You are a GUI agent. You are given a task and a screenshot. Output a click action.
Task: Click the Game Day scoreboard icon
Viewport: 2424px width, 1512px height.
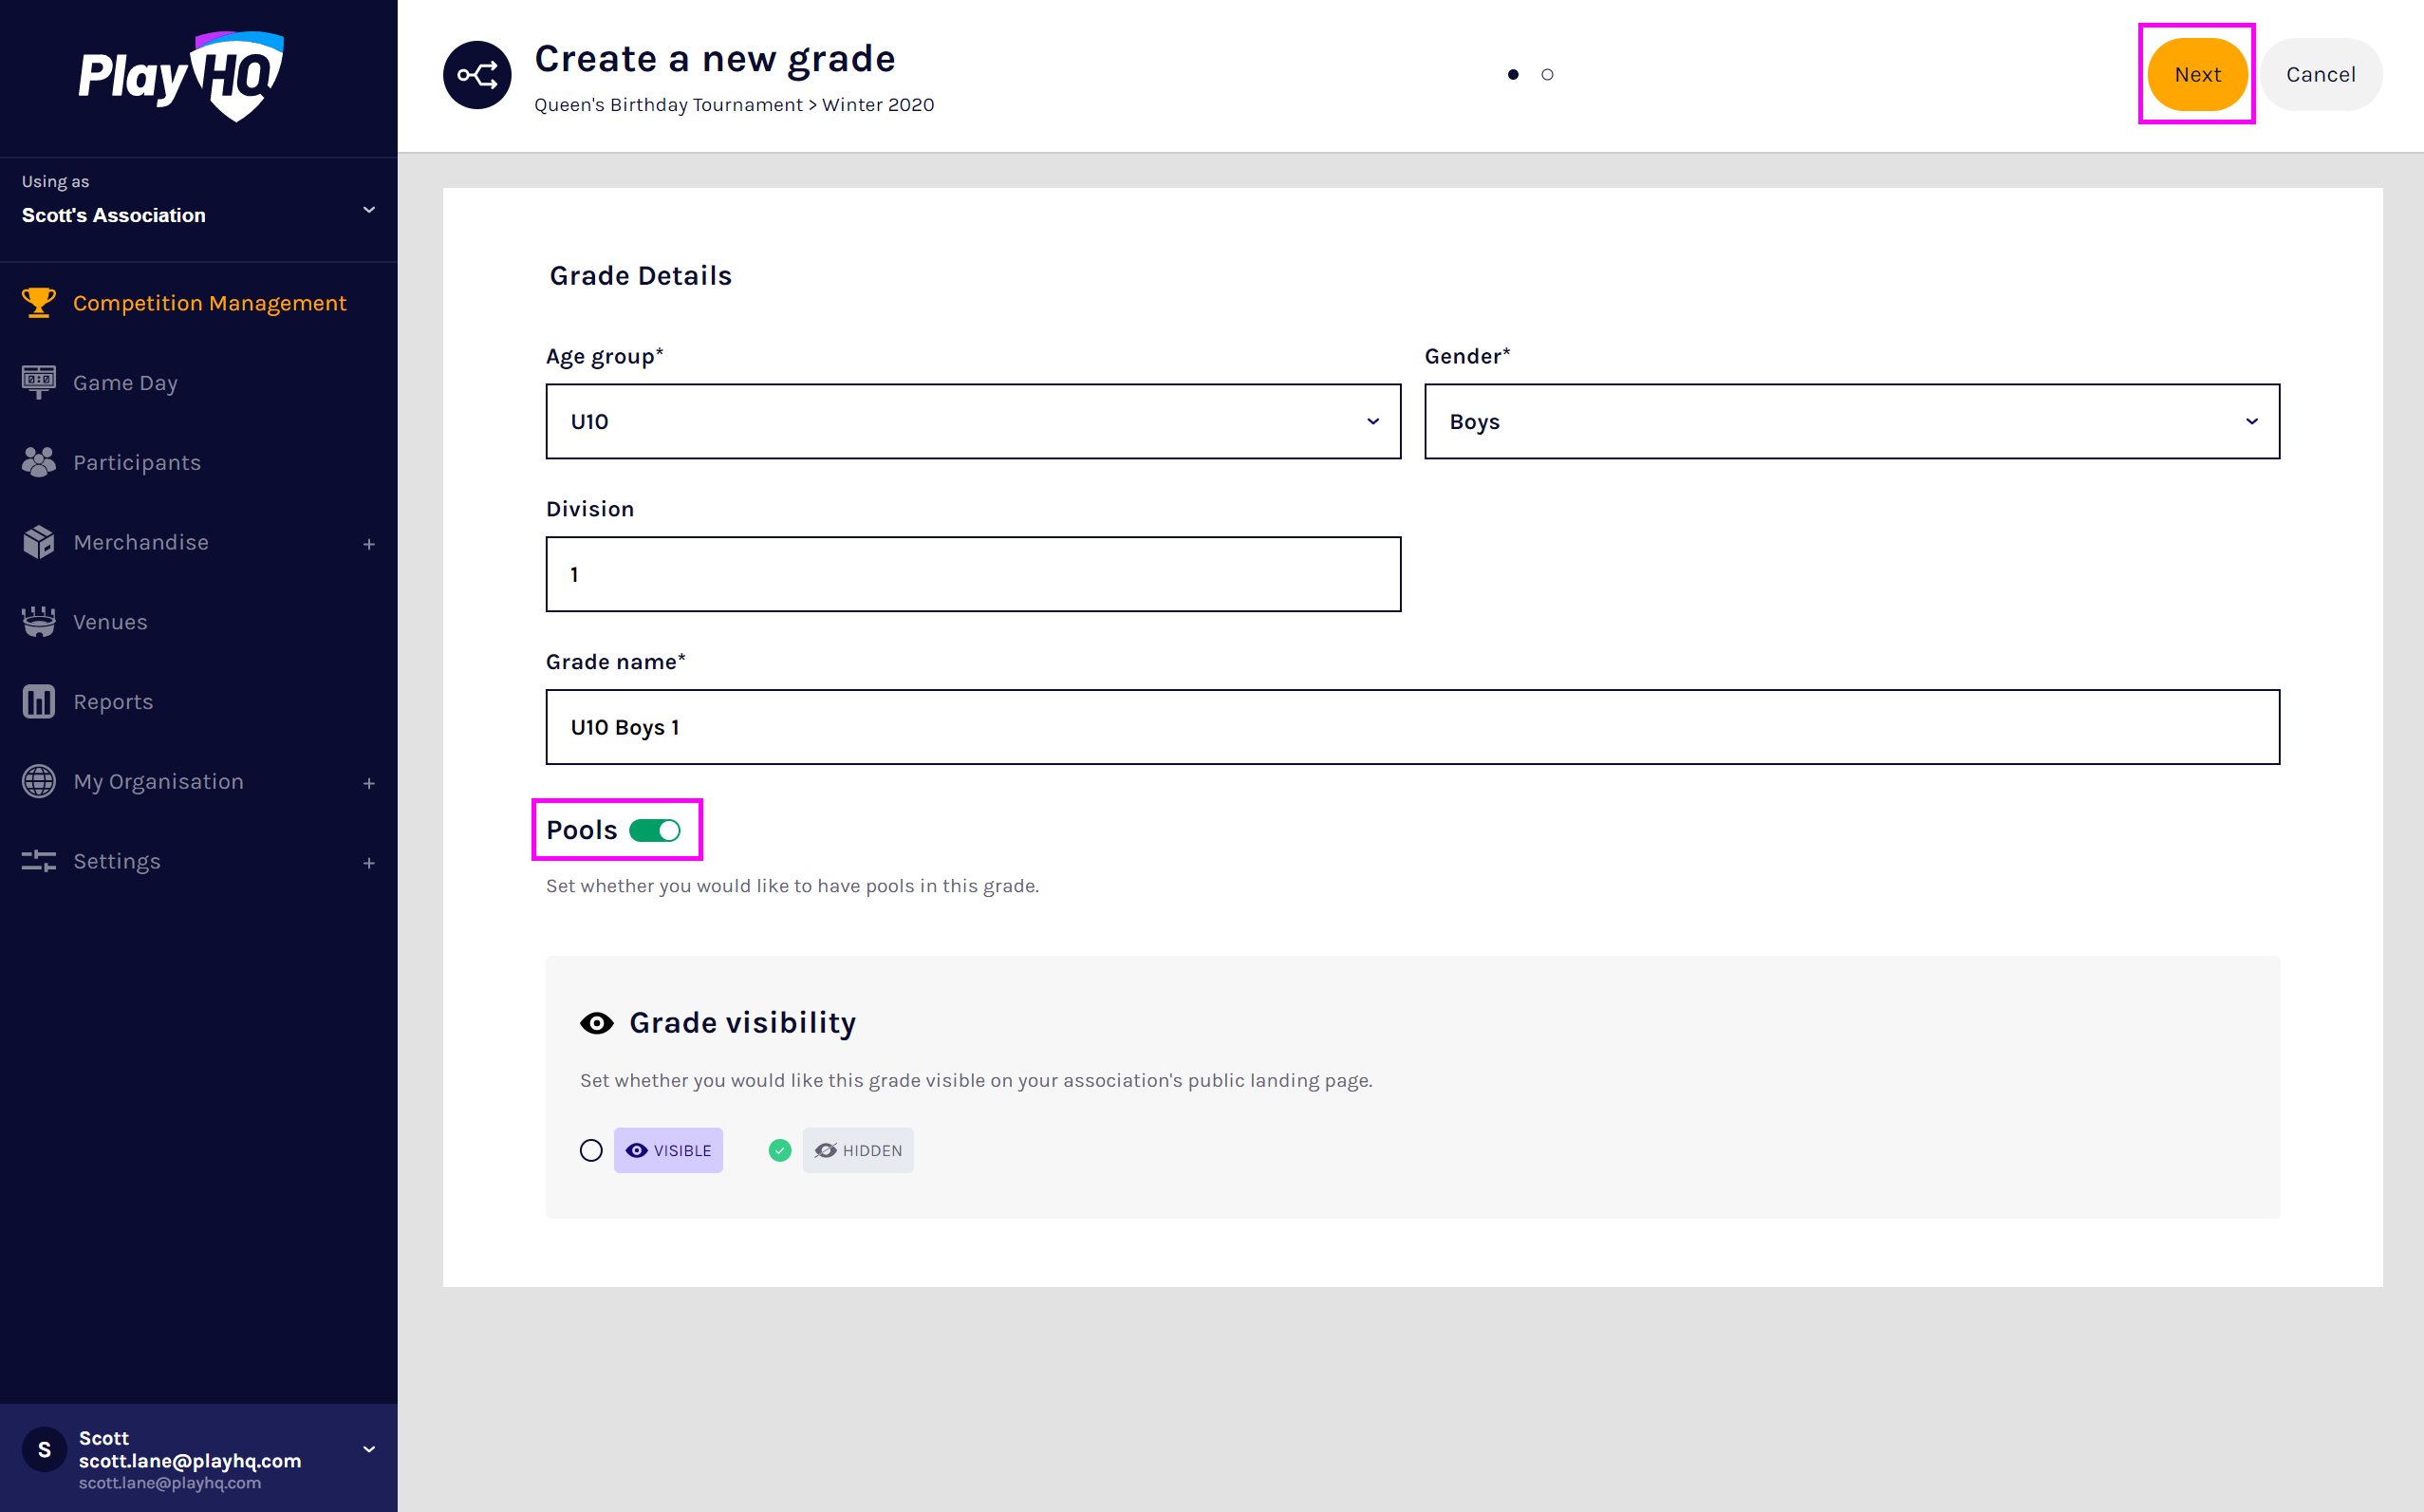click(39, 382)
